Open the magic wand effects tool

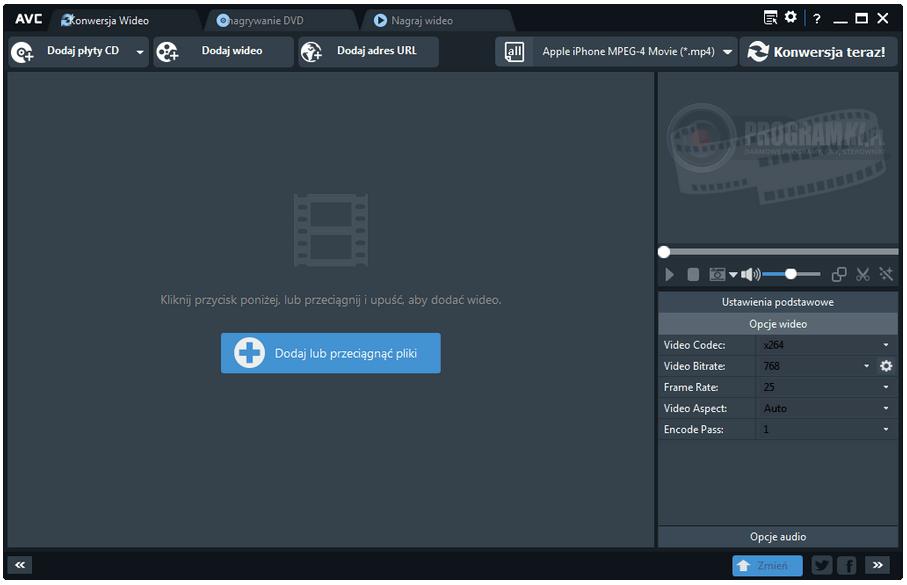(886, 274)
